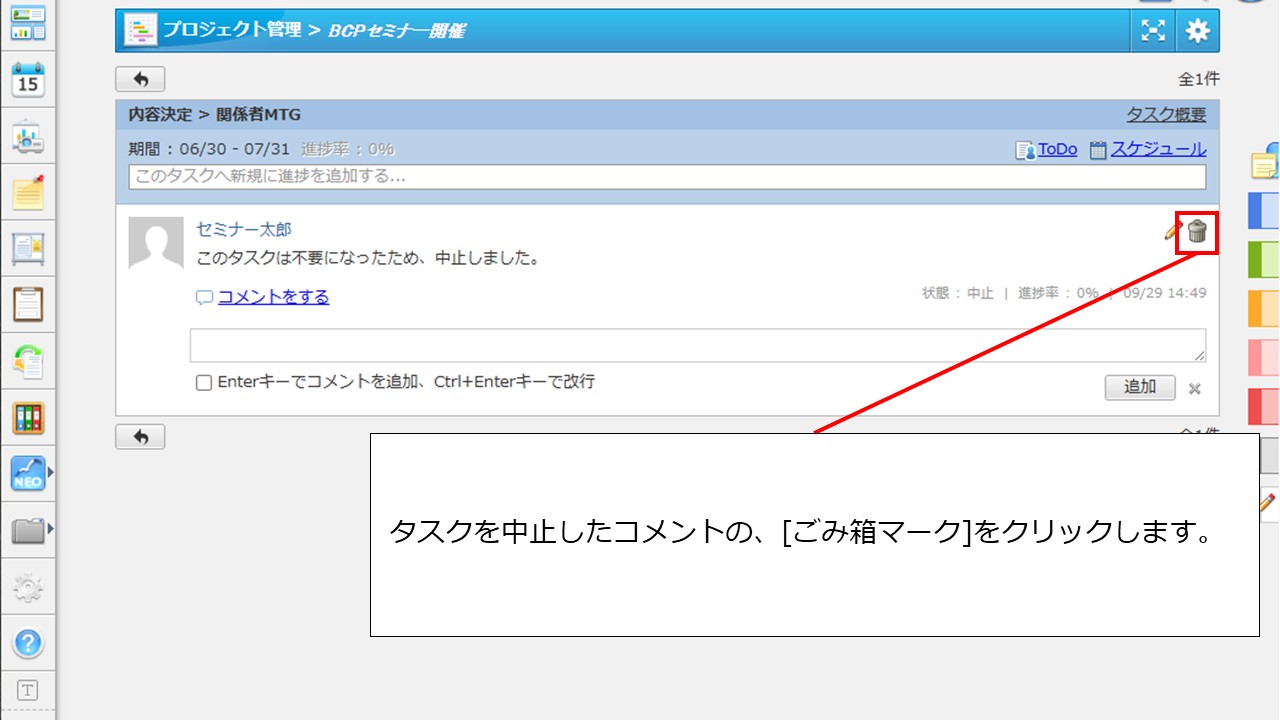The height and width of the screenshot is (720, 1280).
Task: Expand the NEO icon submenu in the sidebar
Action: tap(50, 473)
